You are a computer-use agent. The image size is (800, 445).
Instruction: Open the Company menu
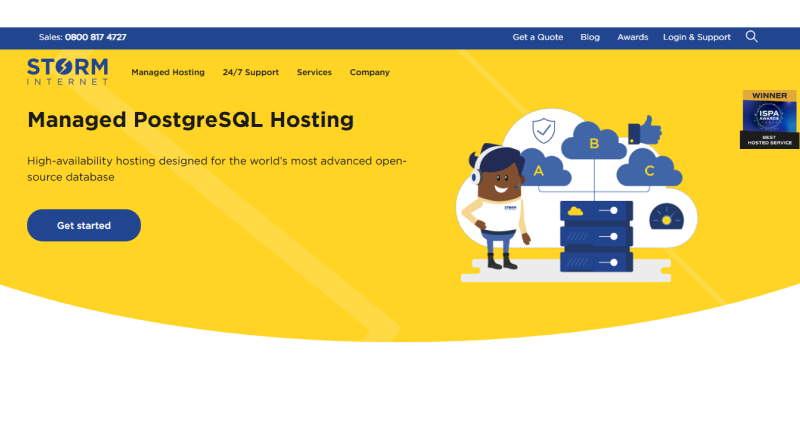coord(369,72)
